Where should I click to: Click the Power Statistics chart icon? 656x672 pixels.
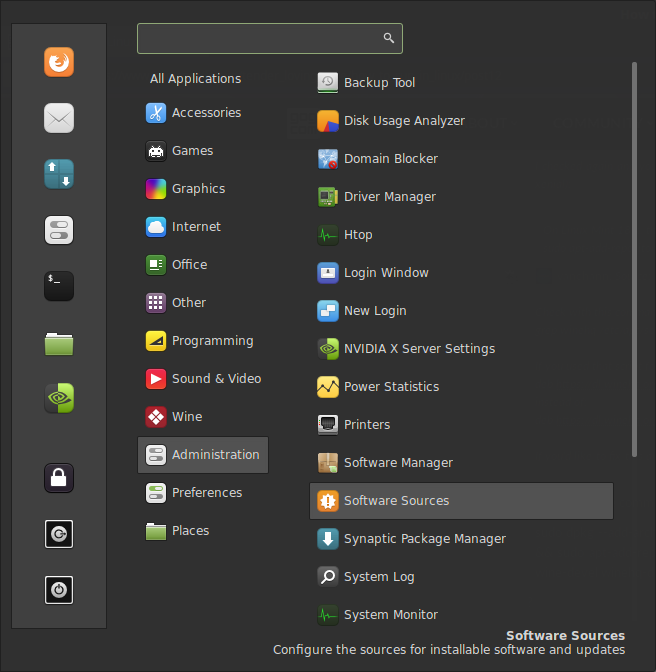click(328, 387)
